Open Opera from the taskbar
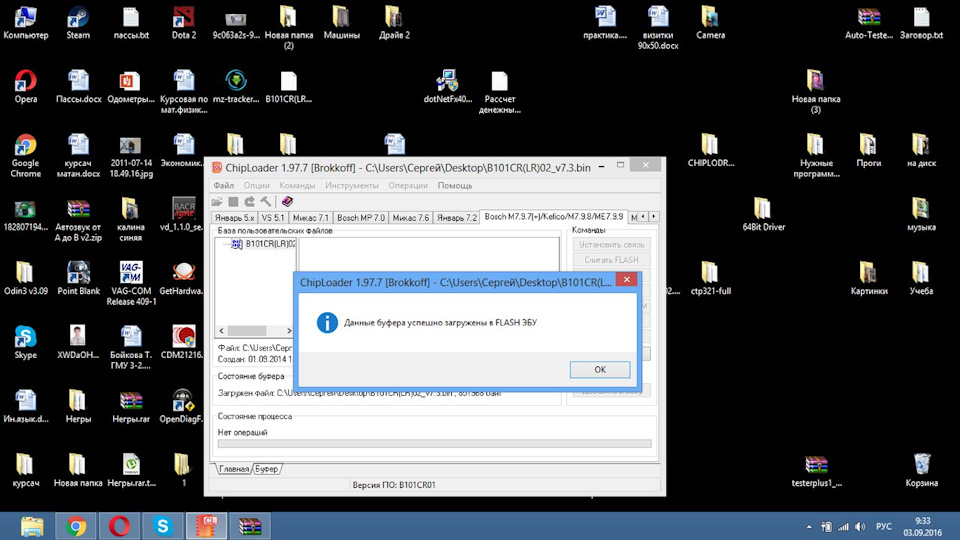Screen dimensions: 960x540 click(119, 526)
